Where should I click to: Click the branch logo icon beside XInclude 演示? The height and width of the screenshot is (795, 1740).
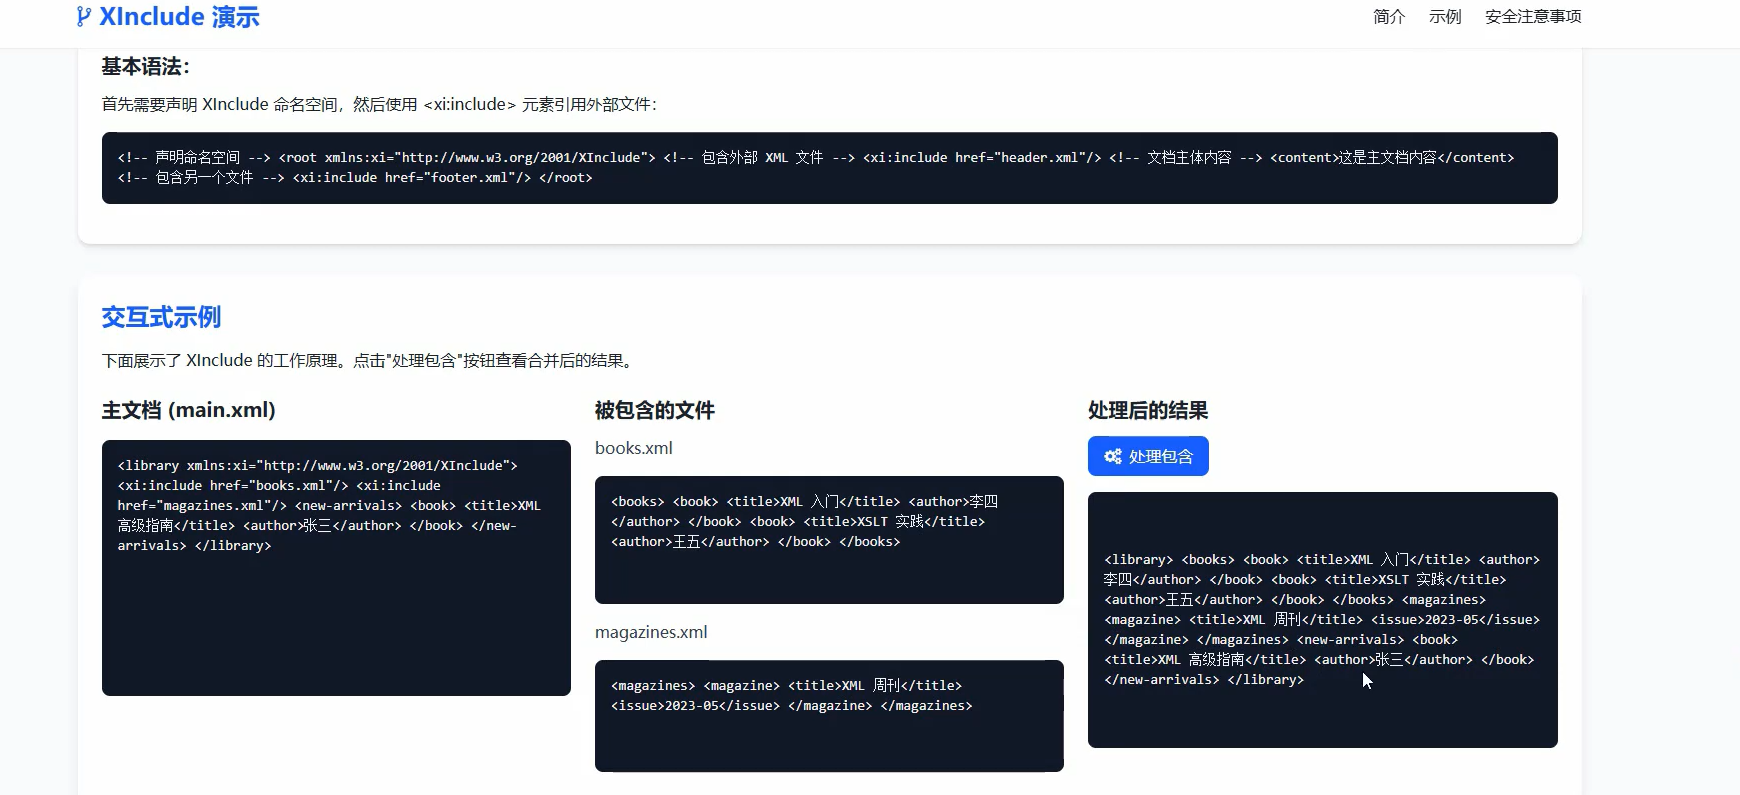pyautogui.click(x=84, y=17)
